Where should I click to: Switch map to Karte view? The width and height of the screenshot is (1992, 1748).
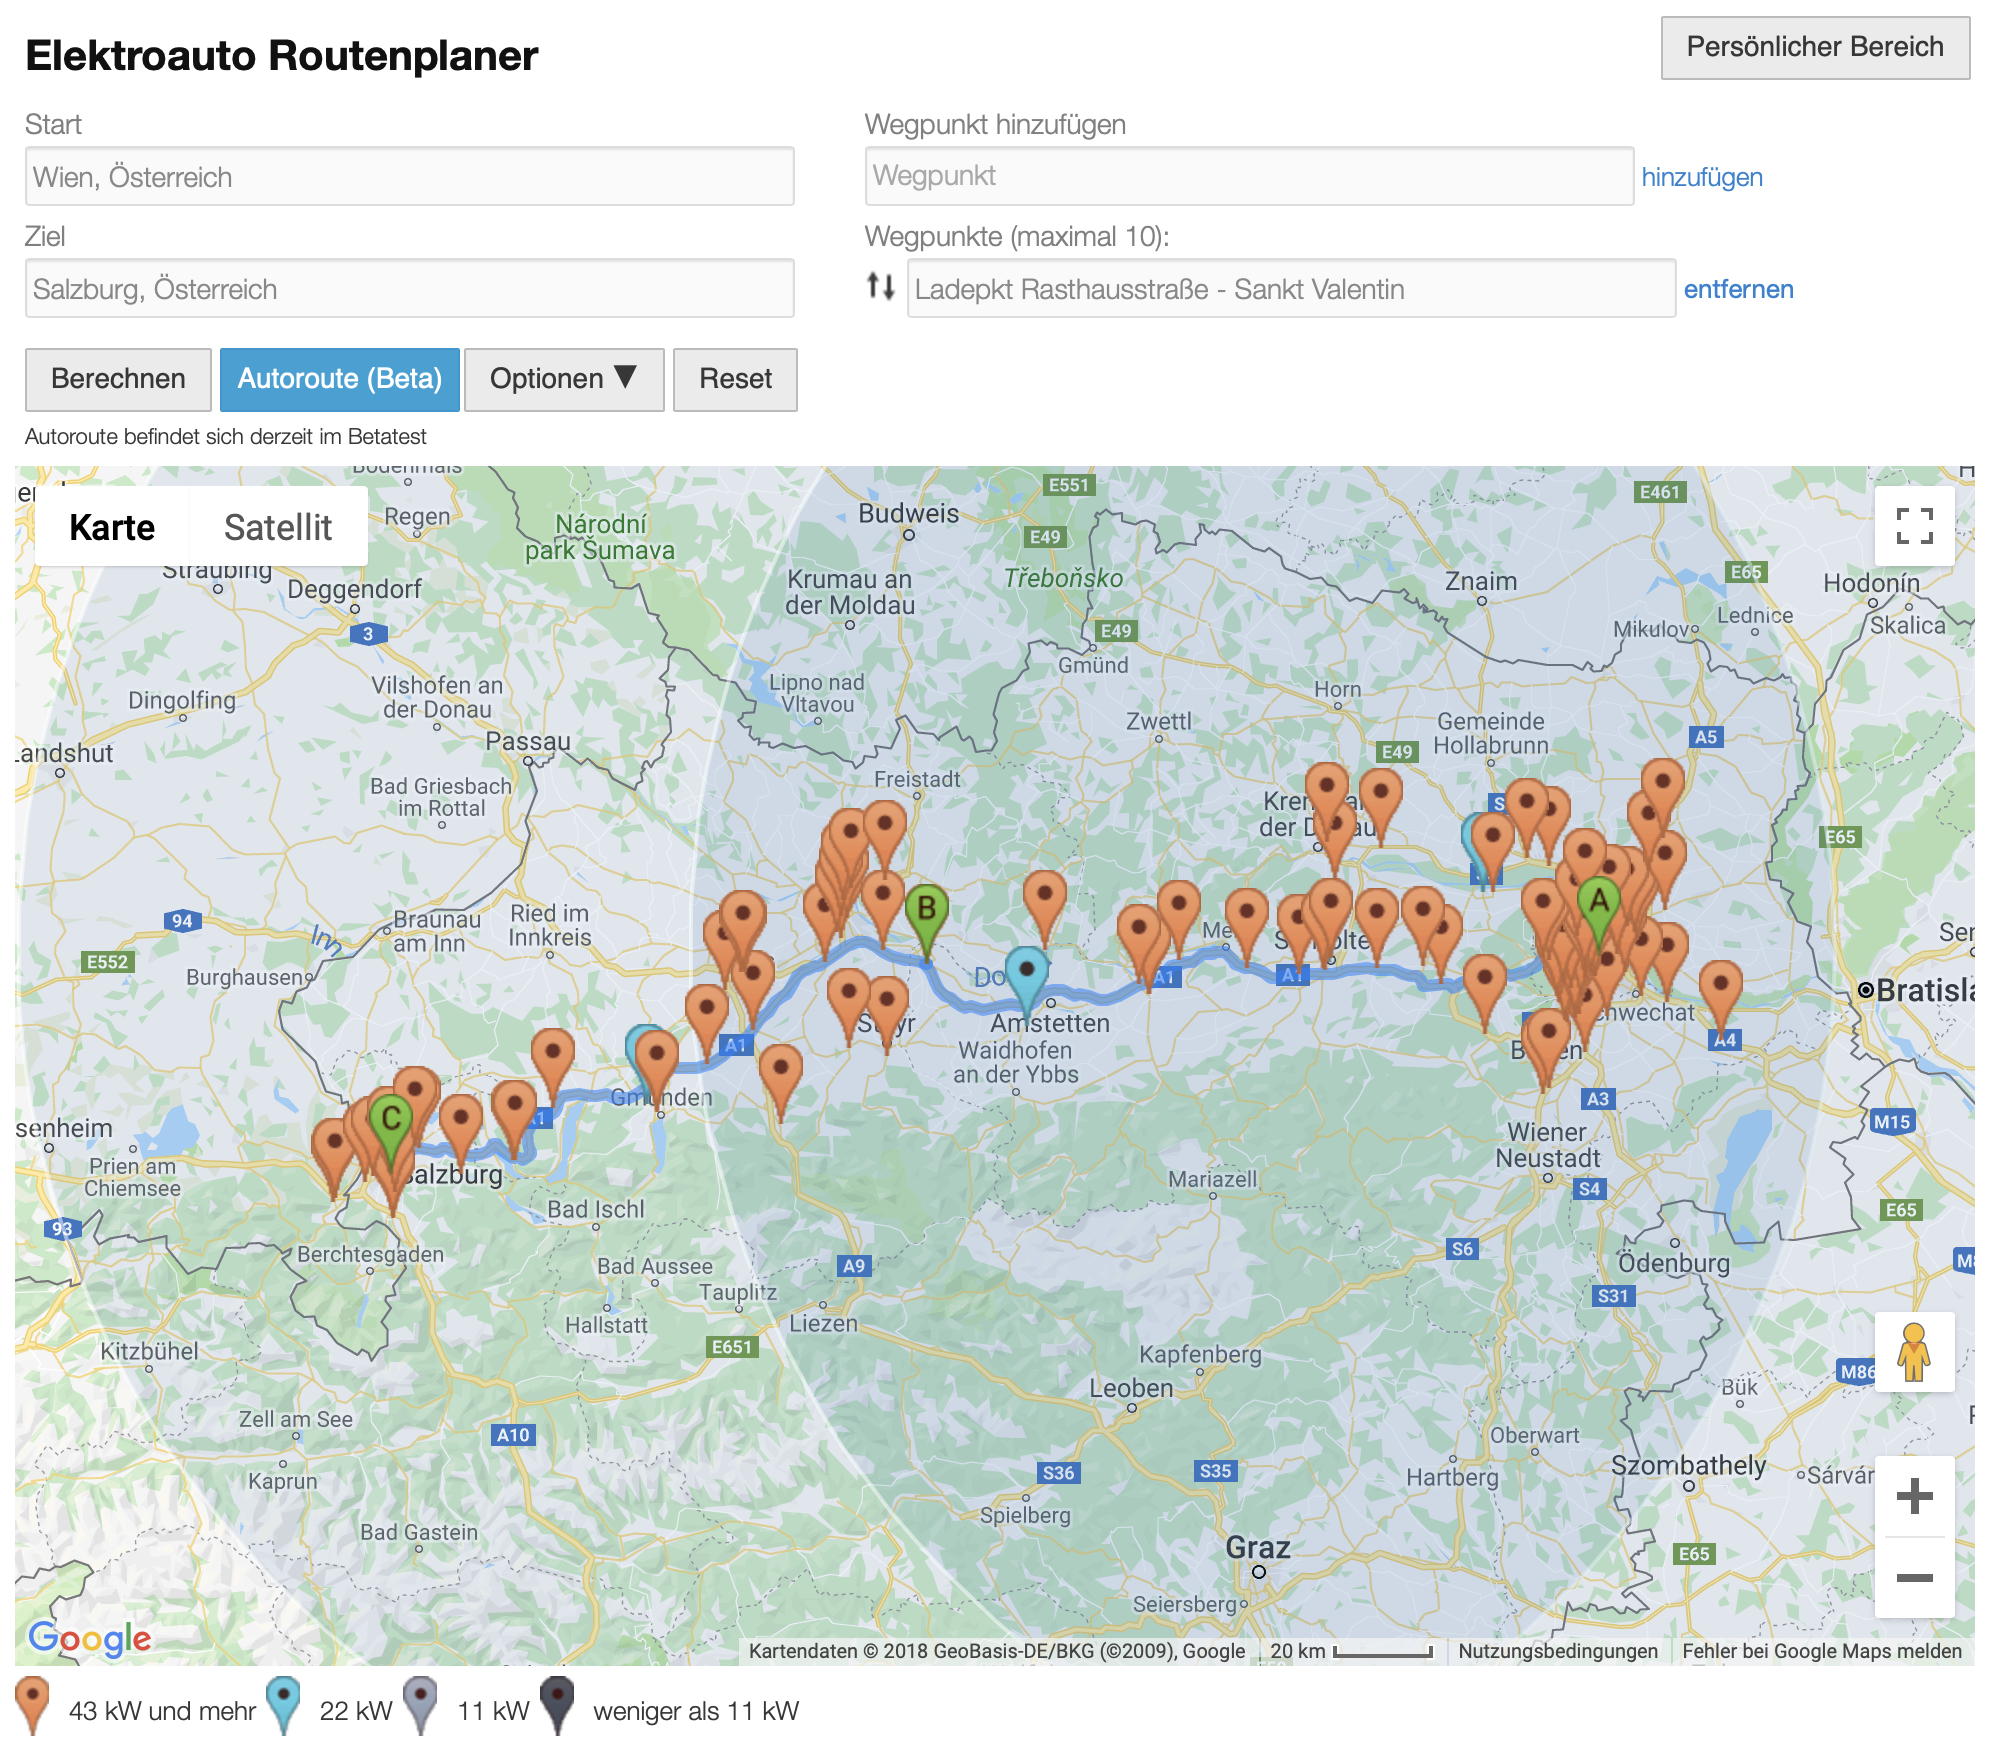point(112,527)
